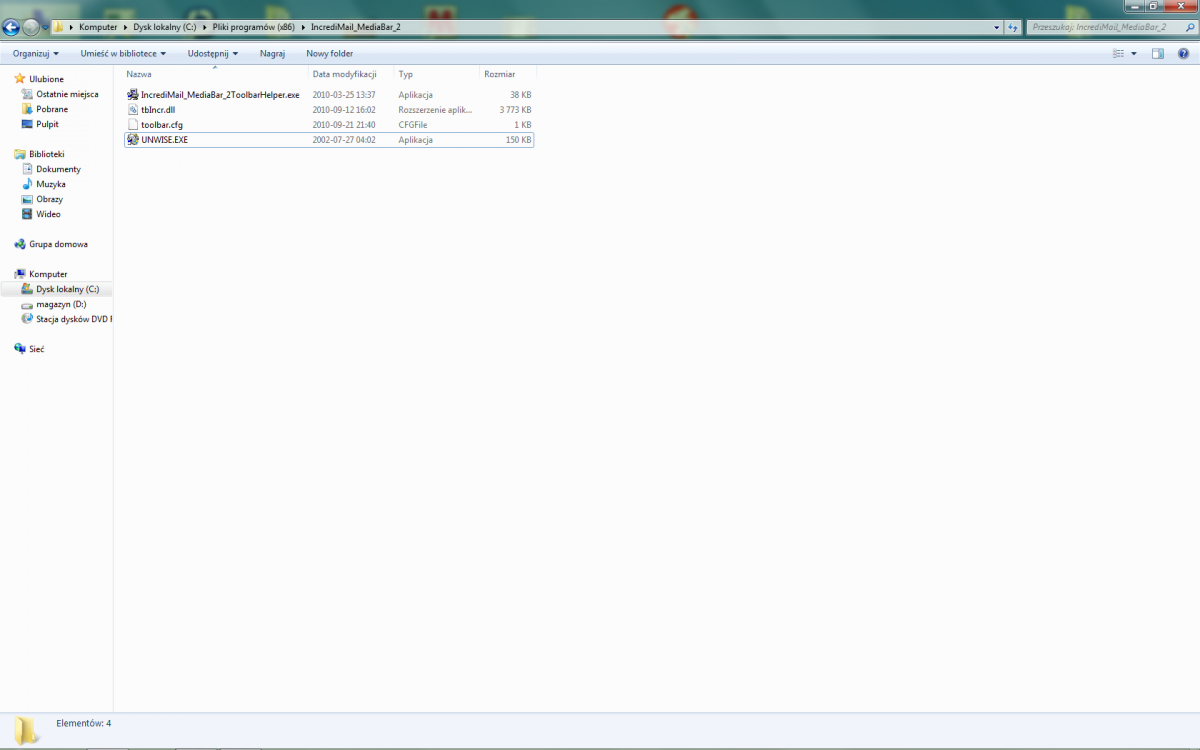Click the date 2010-09-12 16:02
This screenshot has width=1200, height=750.
344,110
